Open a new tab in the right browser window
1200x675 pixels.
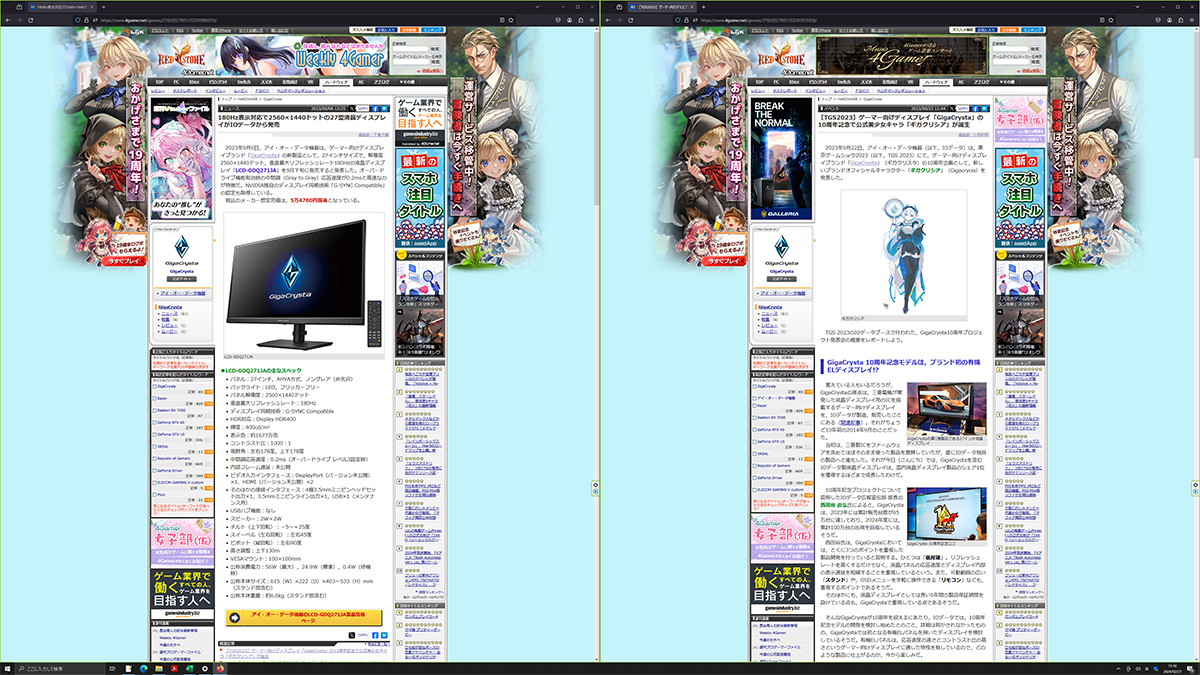point(704,7)
